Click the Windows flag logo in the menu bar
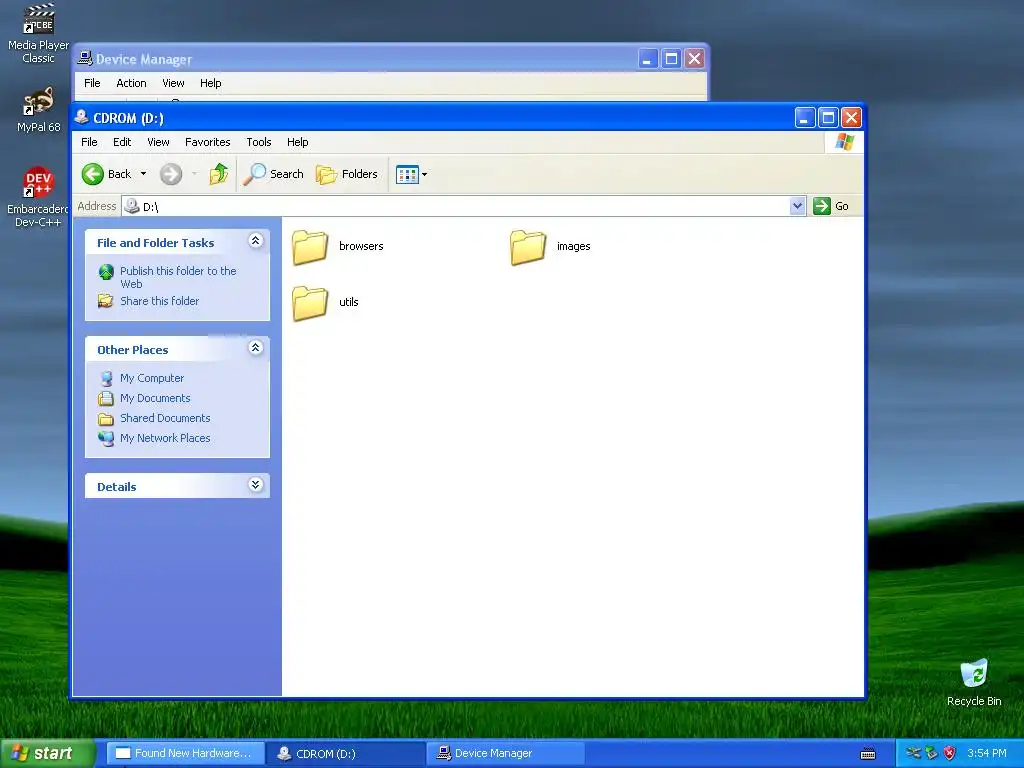This screenshot has height=768, width=1024. 844,142
